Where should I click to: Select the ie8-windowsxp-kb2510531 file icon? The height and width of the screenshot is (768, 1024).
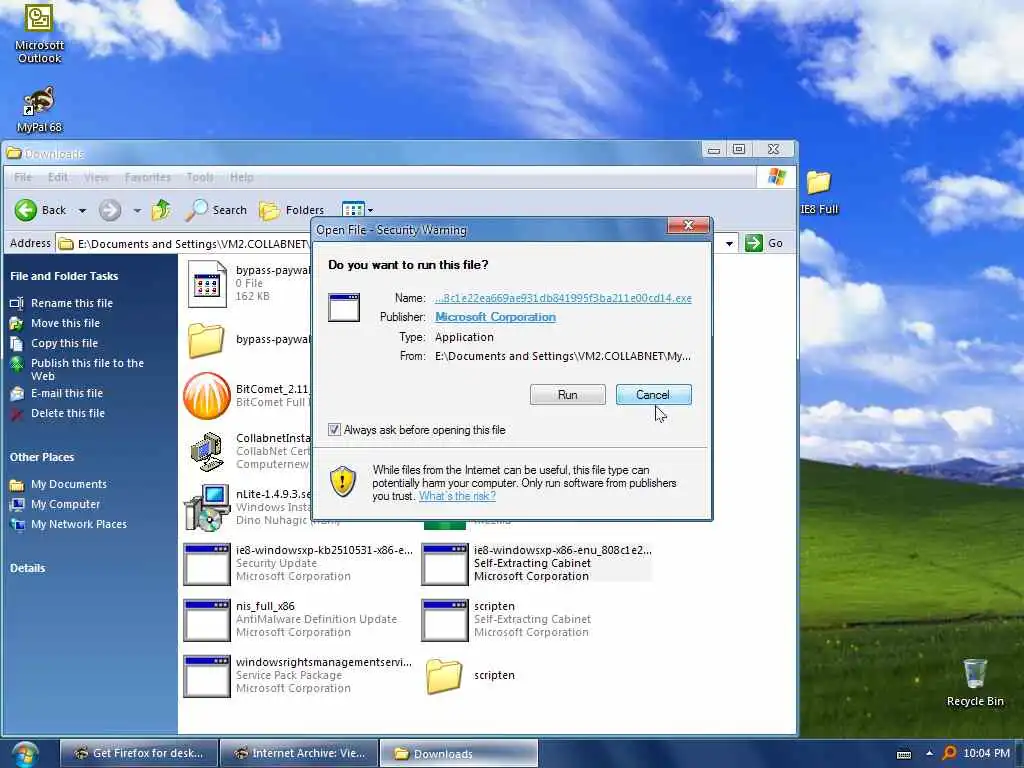(207, 564)
